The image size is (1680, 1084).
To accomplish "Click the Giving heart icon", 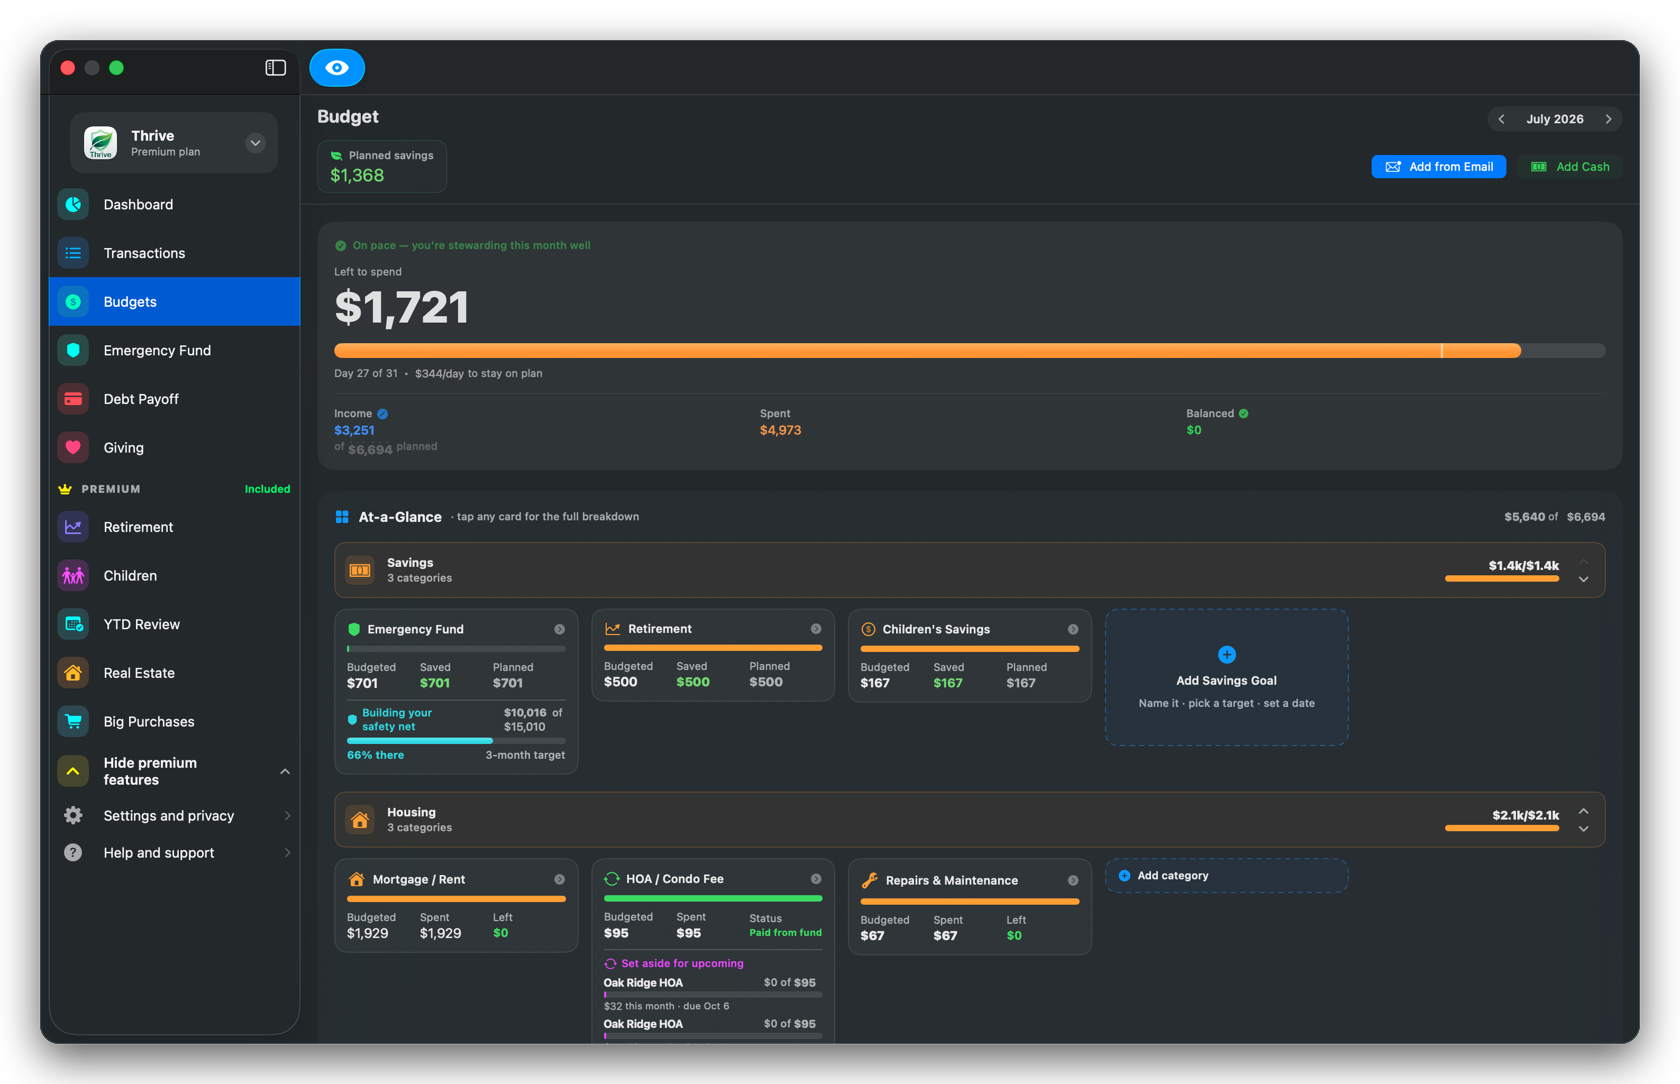I will coord(73,448).
